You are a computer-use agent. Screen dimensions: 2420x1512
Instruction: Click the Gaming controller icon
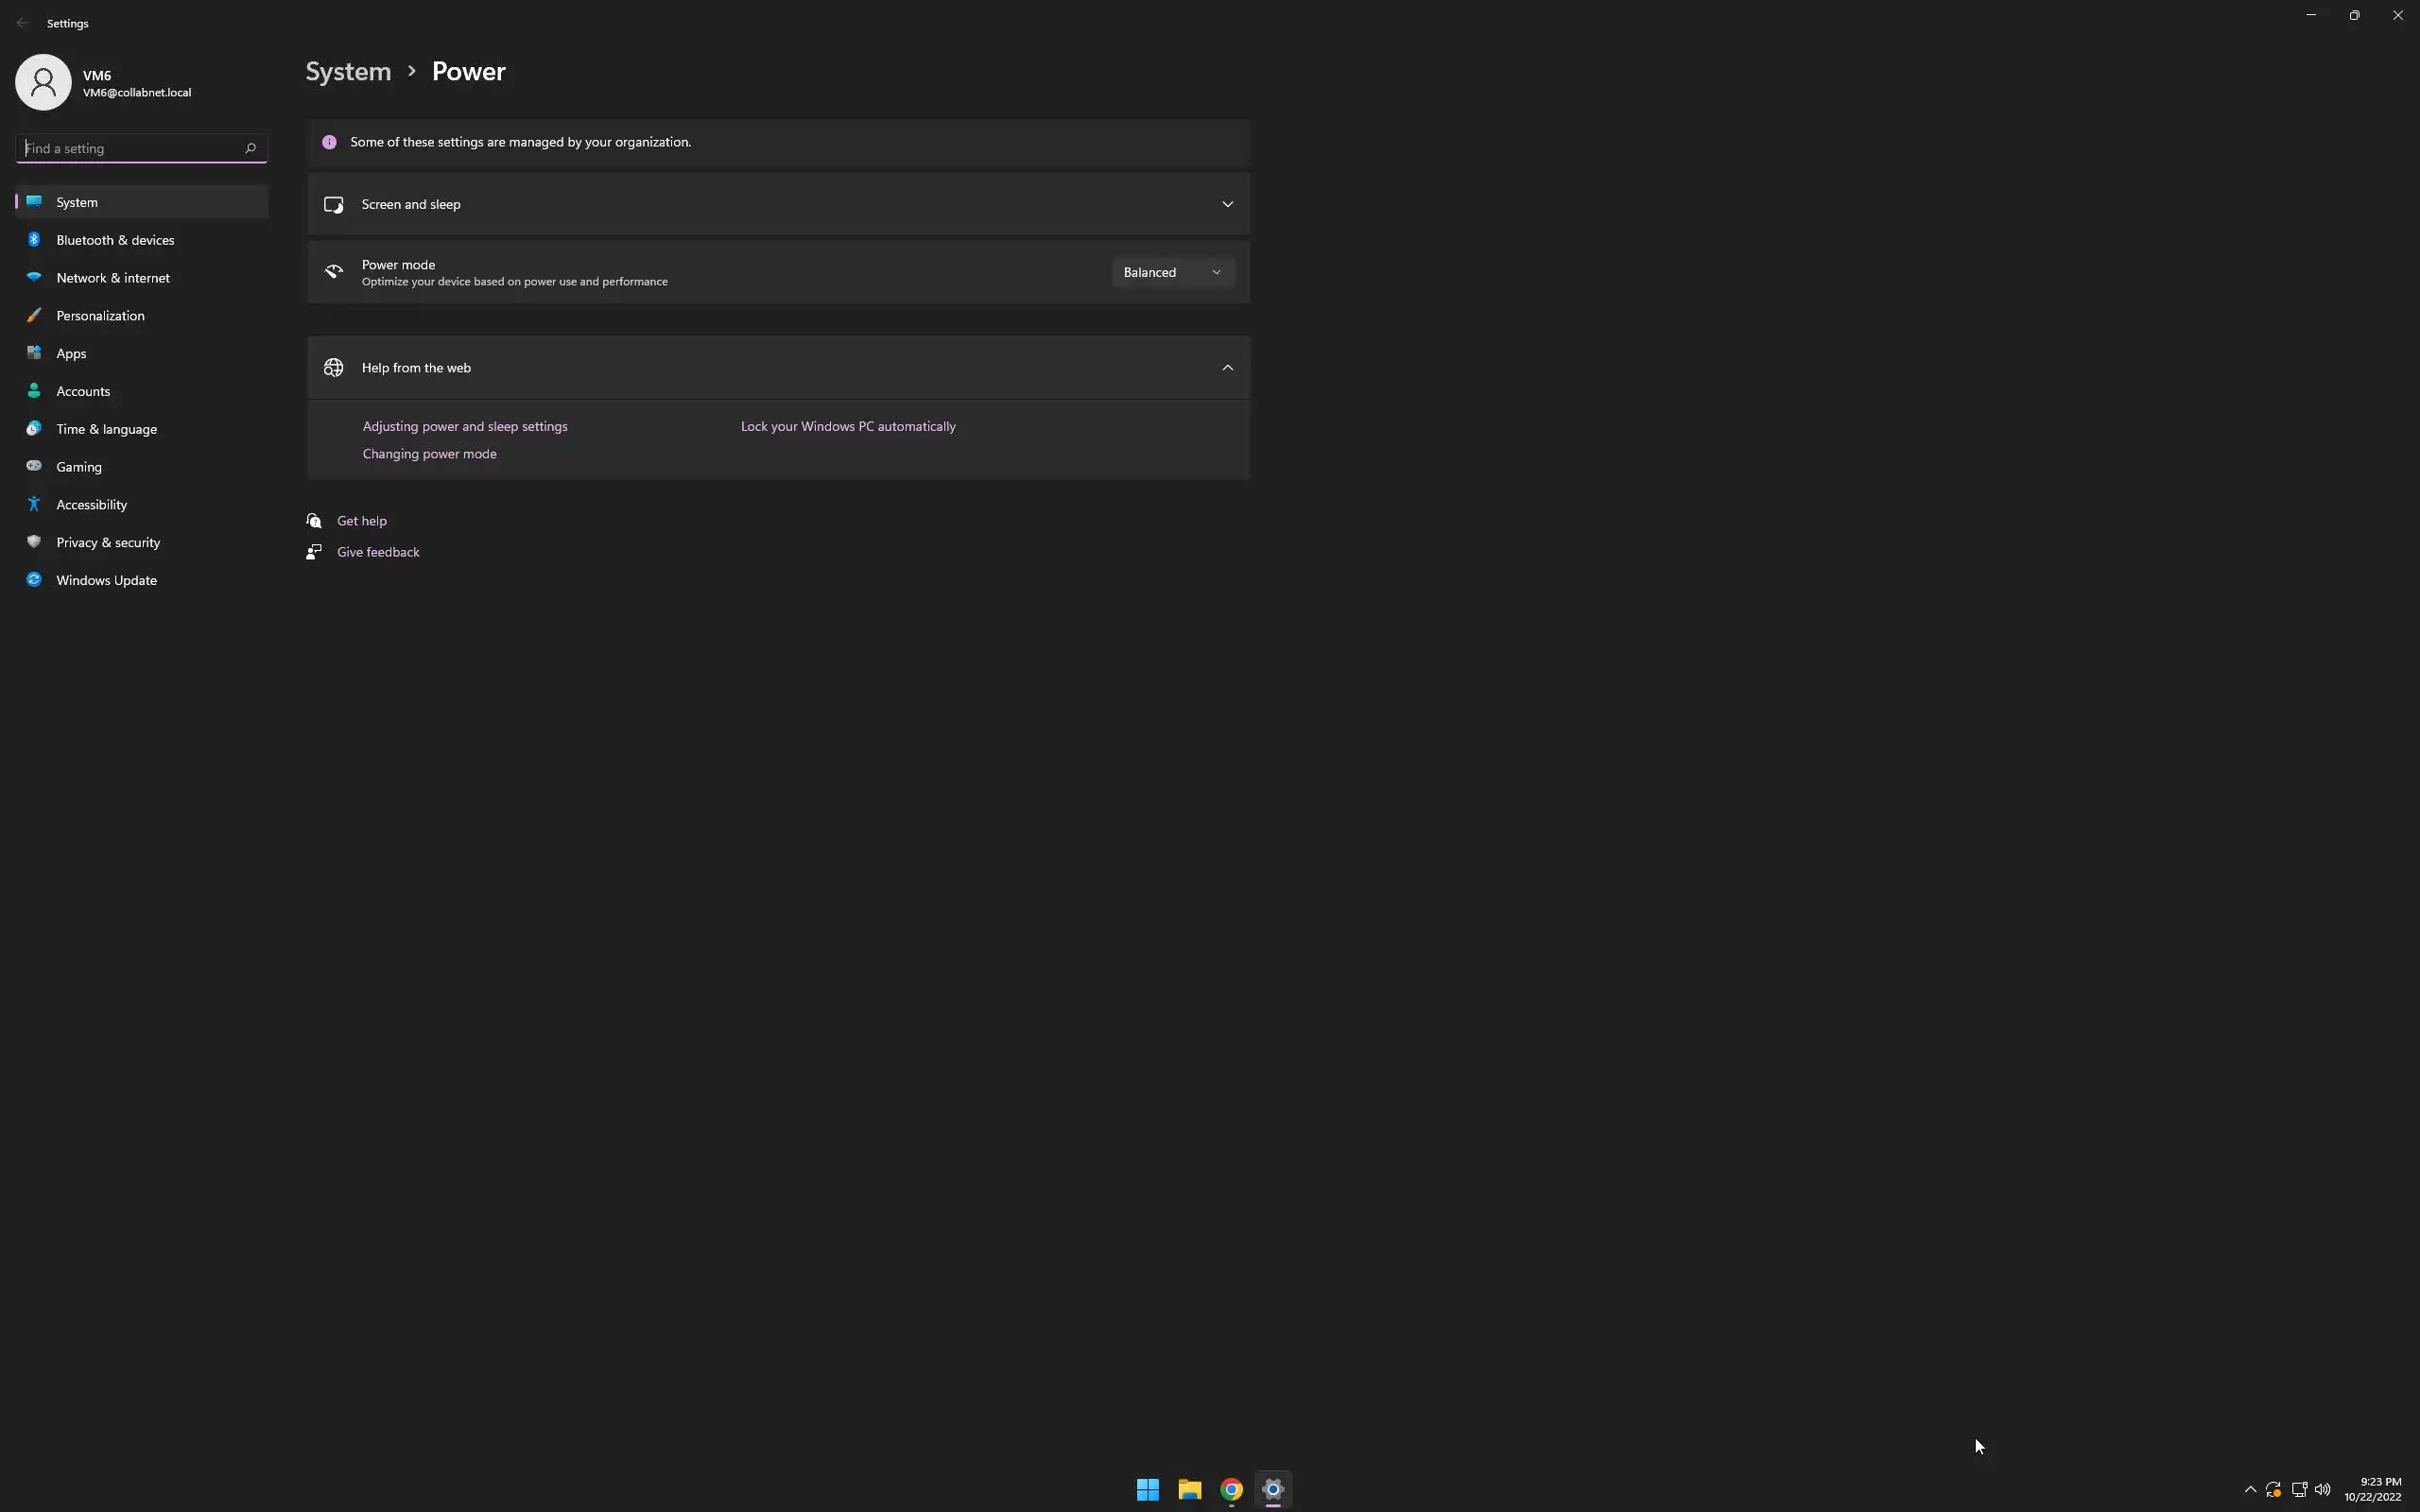[x=34, y=466]
